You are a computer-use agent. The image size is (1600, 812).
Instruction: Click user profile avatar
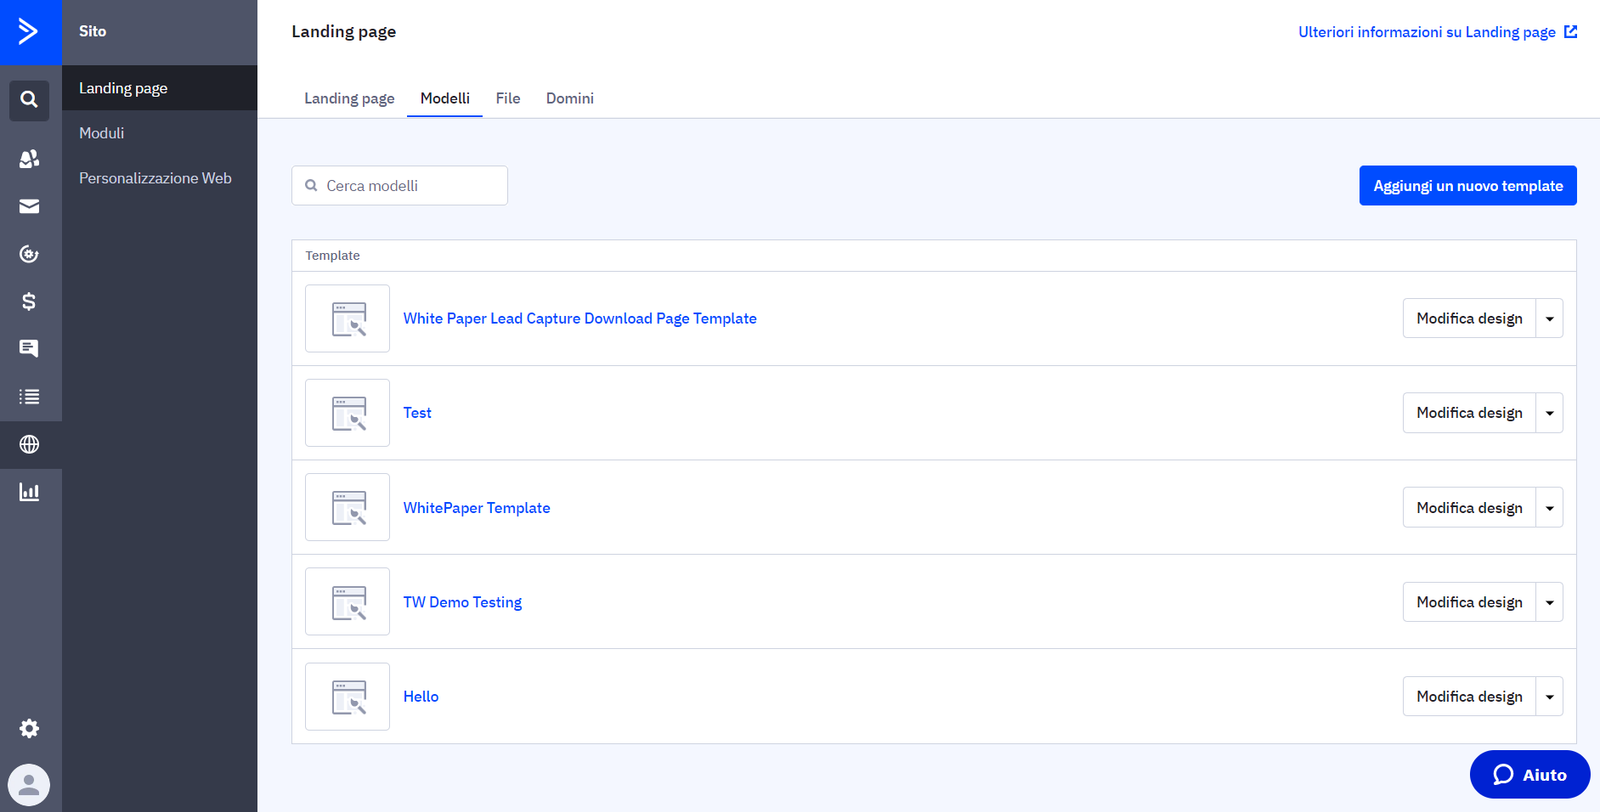pyautogui.click(x=29, y=785)
